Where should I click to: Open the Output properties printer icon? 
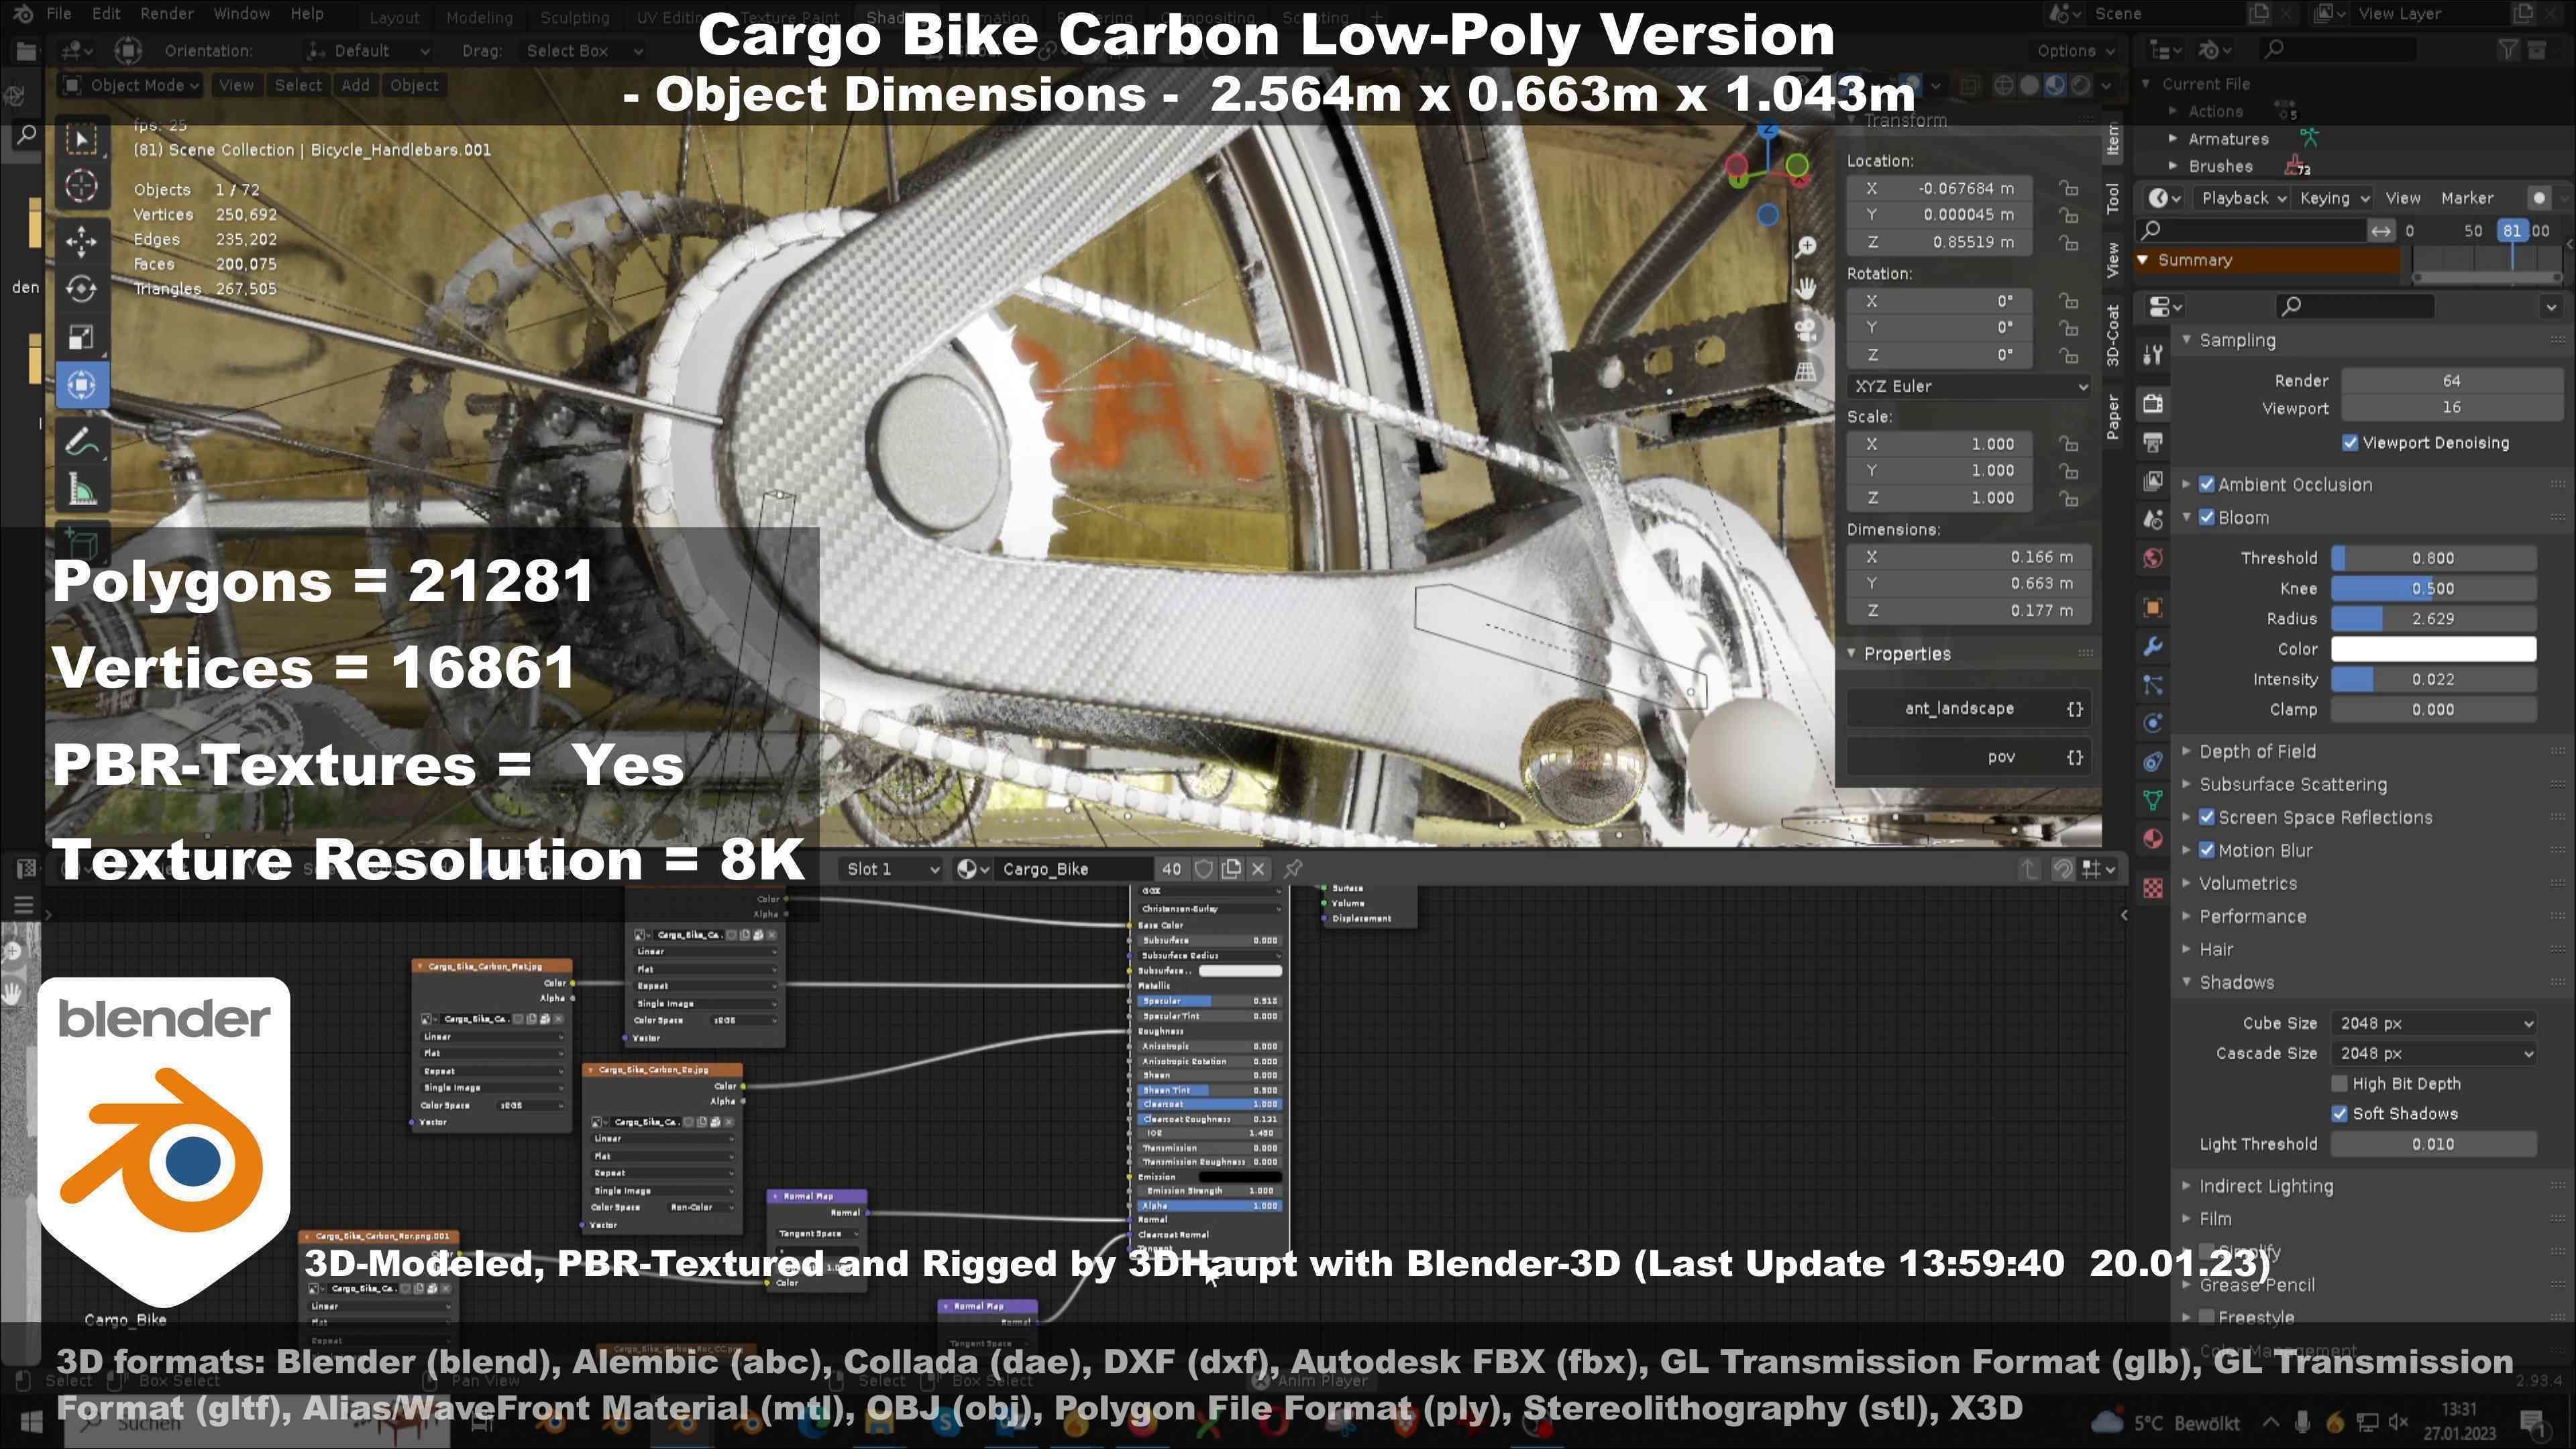tap(2153, 442)
